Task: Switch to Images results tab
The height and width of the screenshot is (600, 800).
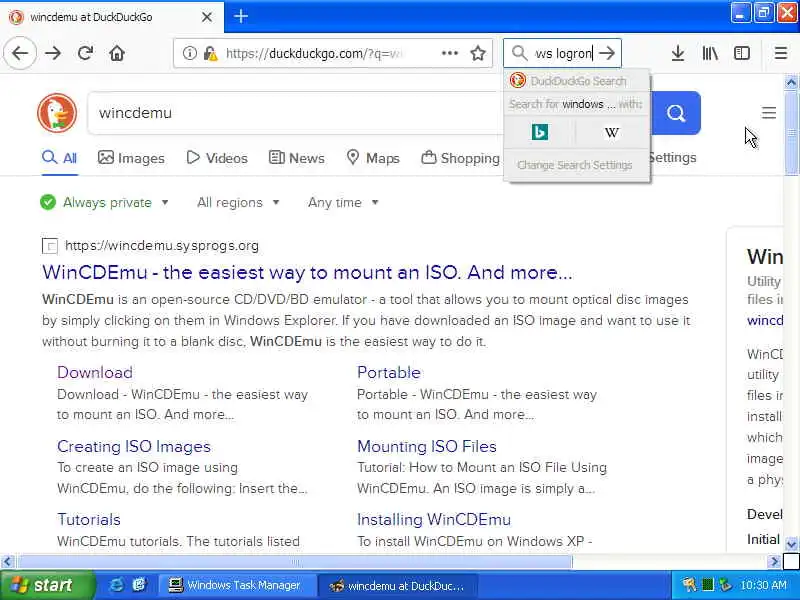Action: (131, 158)
